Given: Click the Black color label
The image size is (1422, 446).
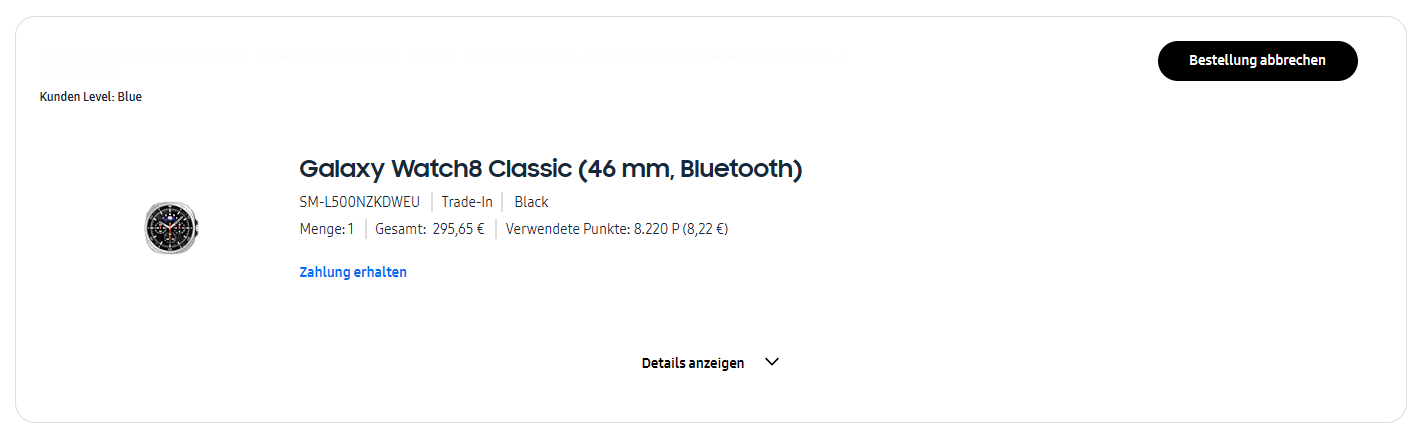Looking at the screenshot, I should point(531,202).
